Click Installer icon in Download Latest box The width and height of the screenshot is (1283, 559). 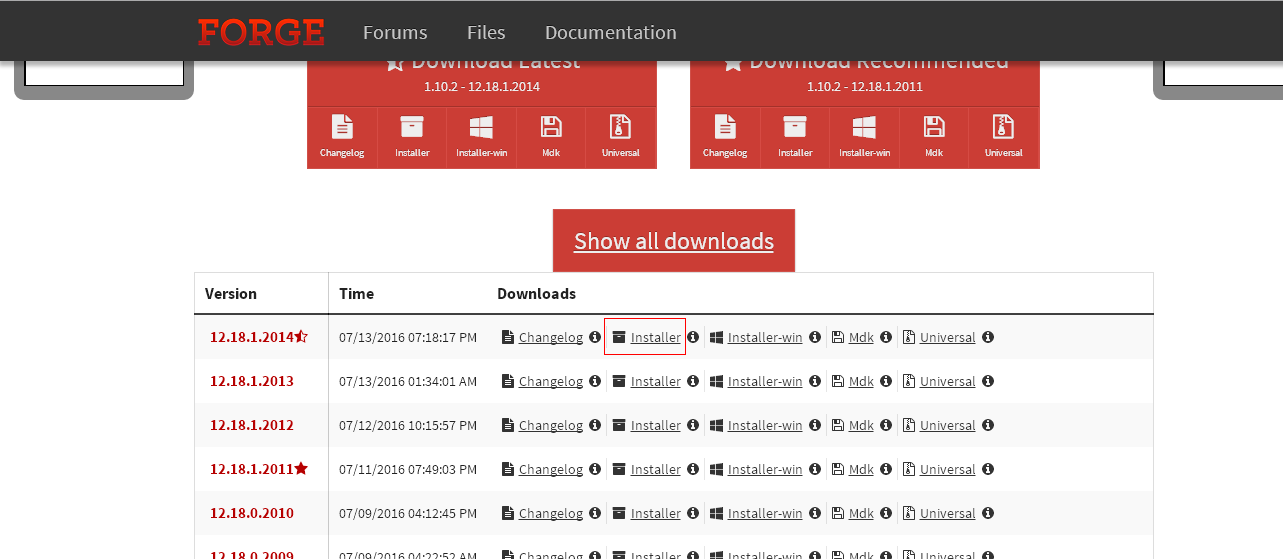point(412,128)
